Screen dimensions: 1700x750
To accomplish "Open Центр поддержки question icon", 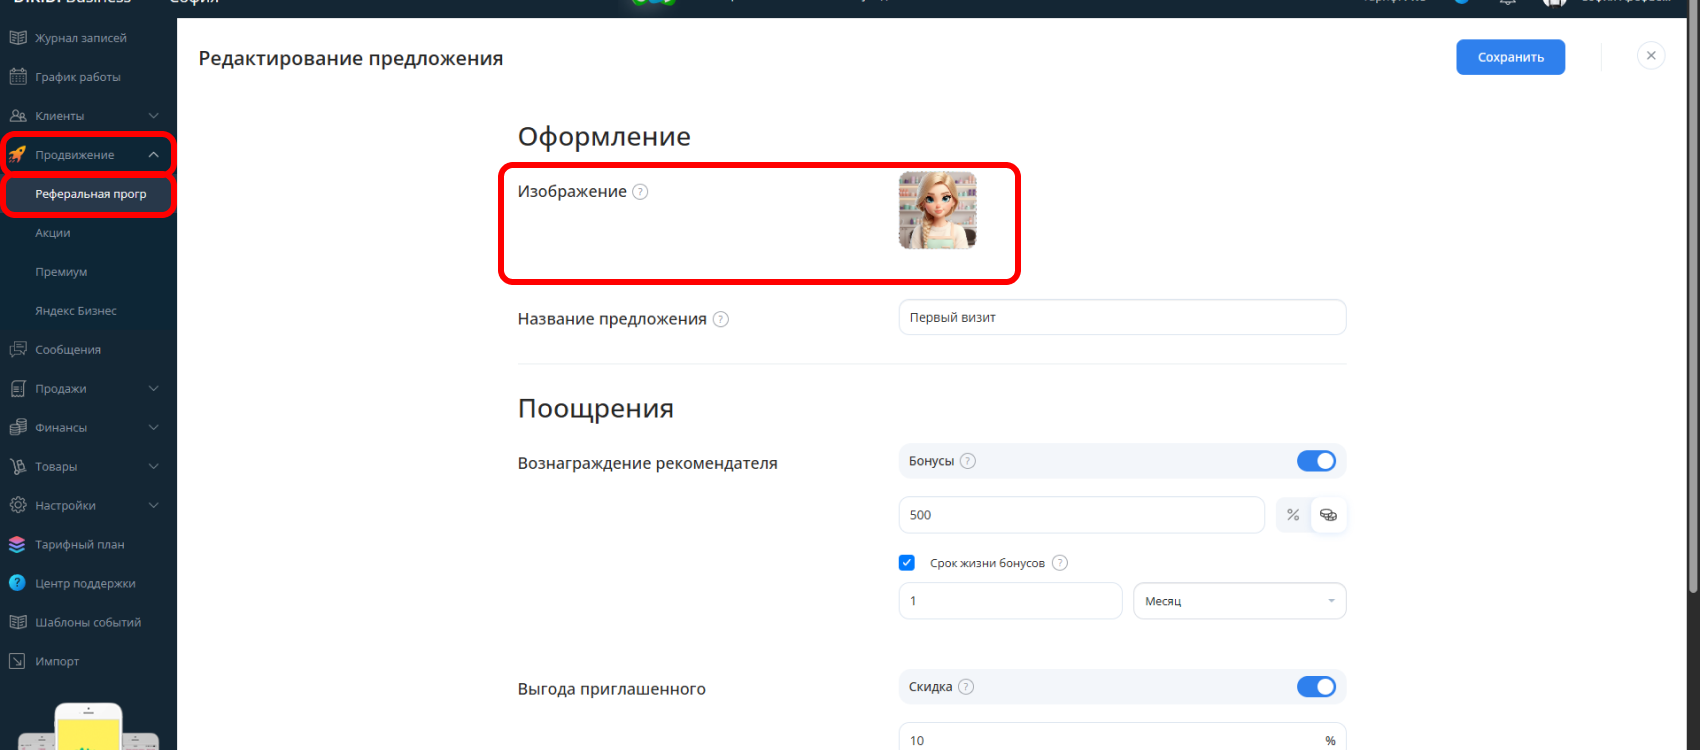I will tap(17, 583).
